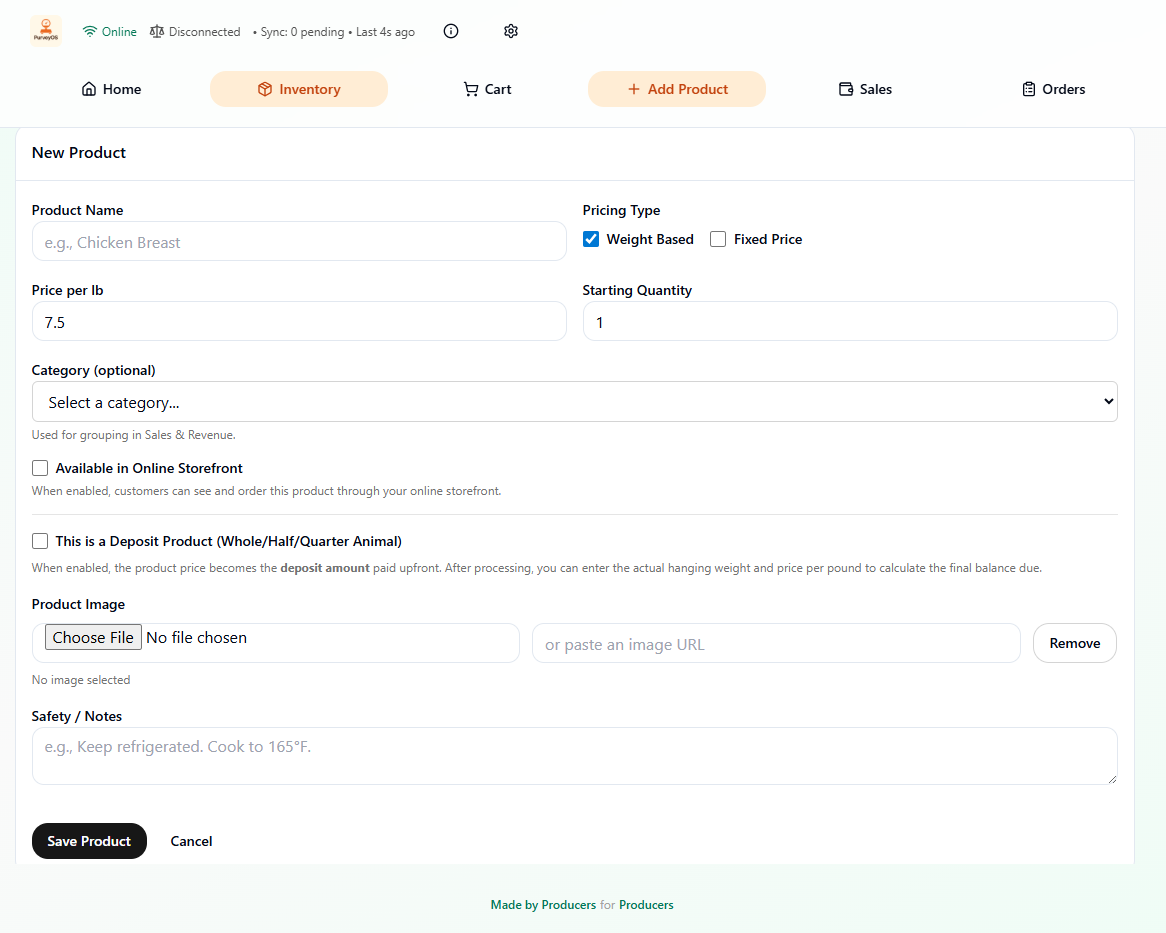
Task: Check the Disconnected sync status indicator
Action: (195, 31)
